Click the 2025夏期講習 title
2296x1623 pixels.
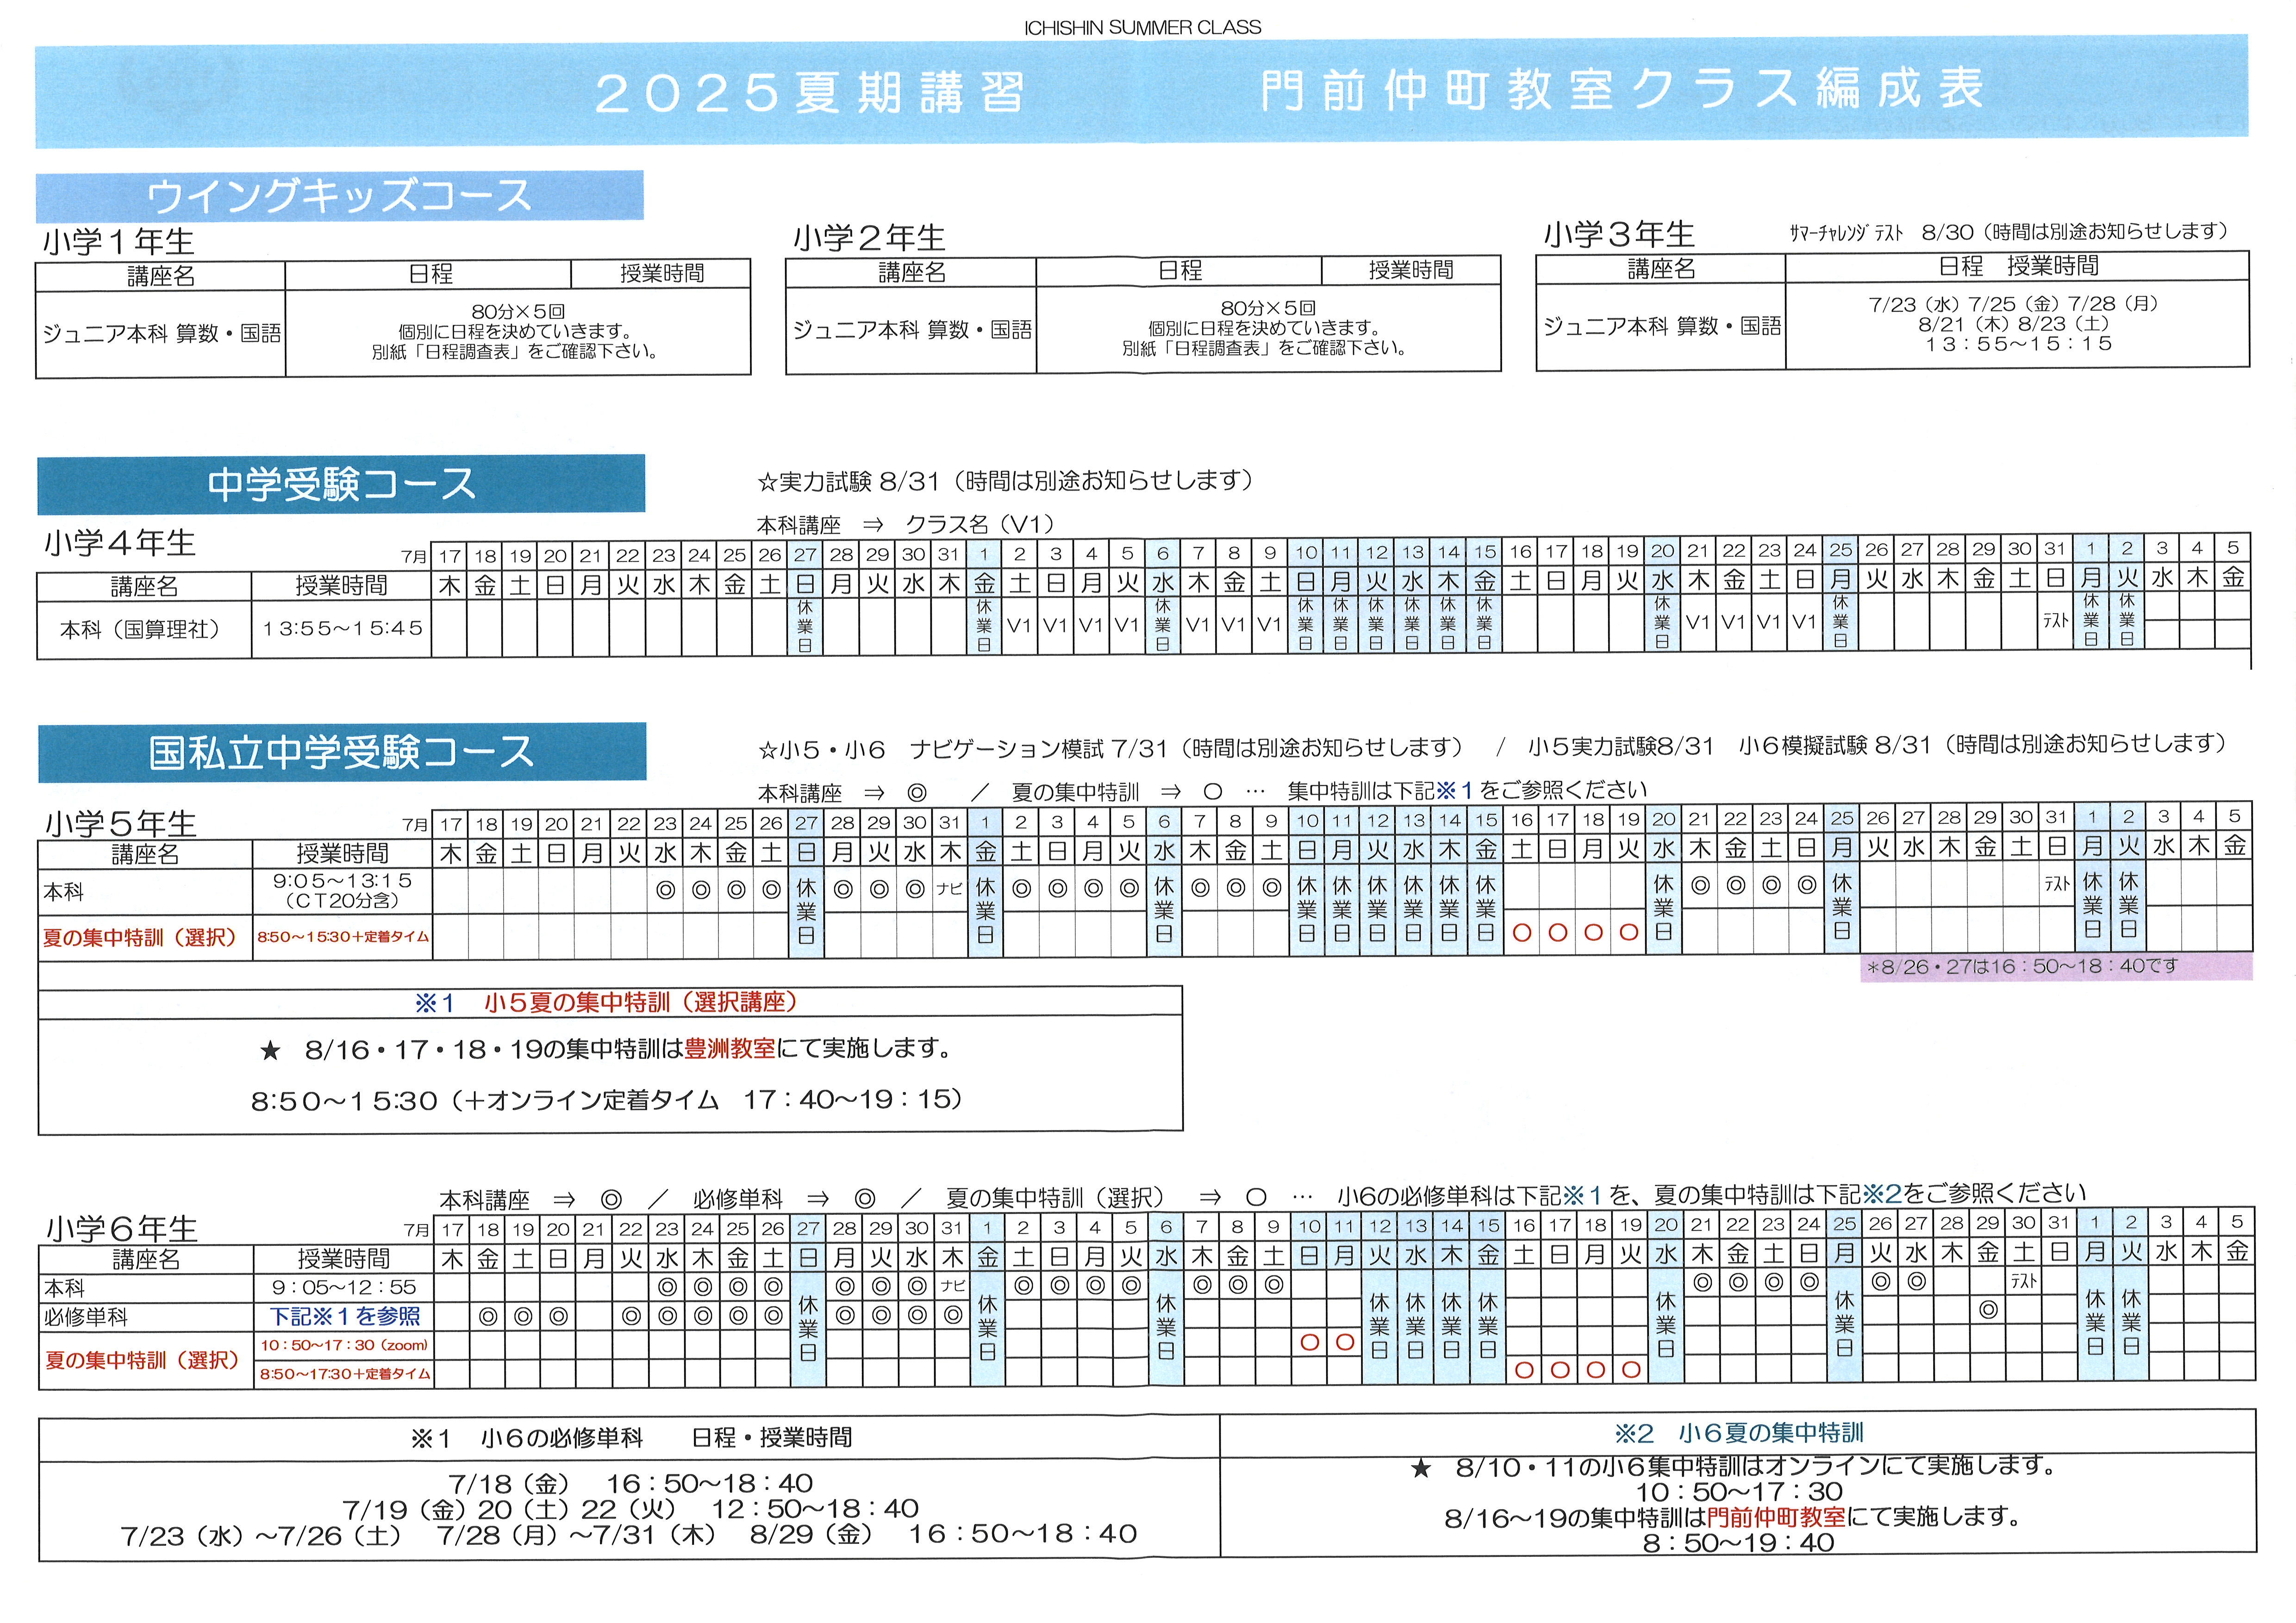(x=810, y=93)
